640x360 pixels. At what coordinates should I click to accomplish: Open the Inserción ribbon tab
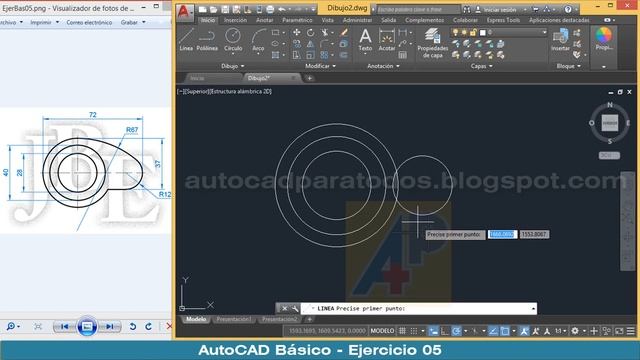tap(236, 20)
